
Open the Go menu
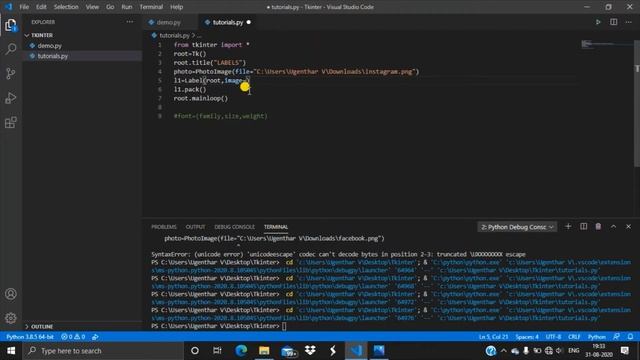click(x=110, y=7)
